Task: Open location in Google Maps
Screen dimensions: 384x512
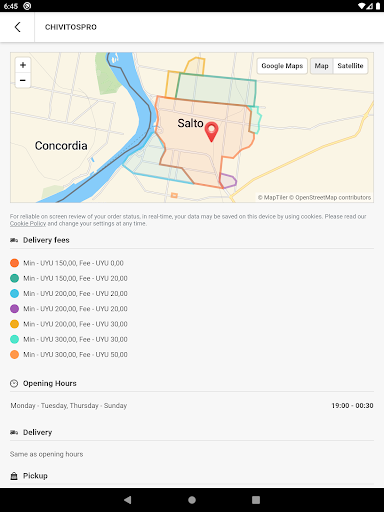Action: point(282,66)
